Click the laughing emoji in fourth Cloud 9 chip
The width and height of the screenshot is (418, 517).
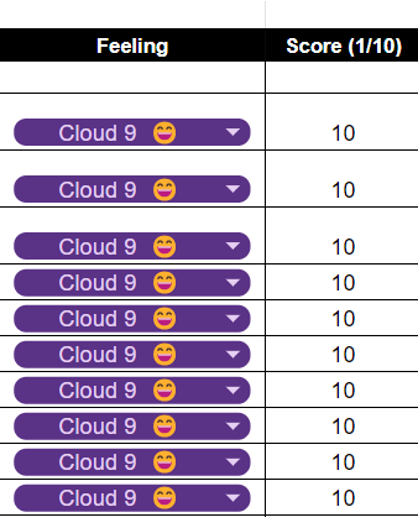(164, 283)
